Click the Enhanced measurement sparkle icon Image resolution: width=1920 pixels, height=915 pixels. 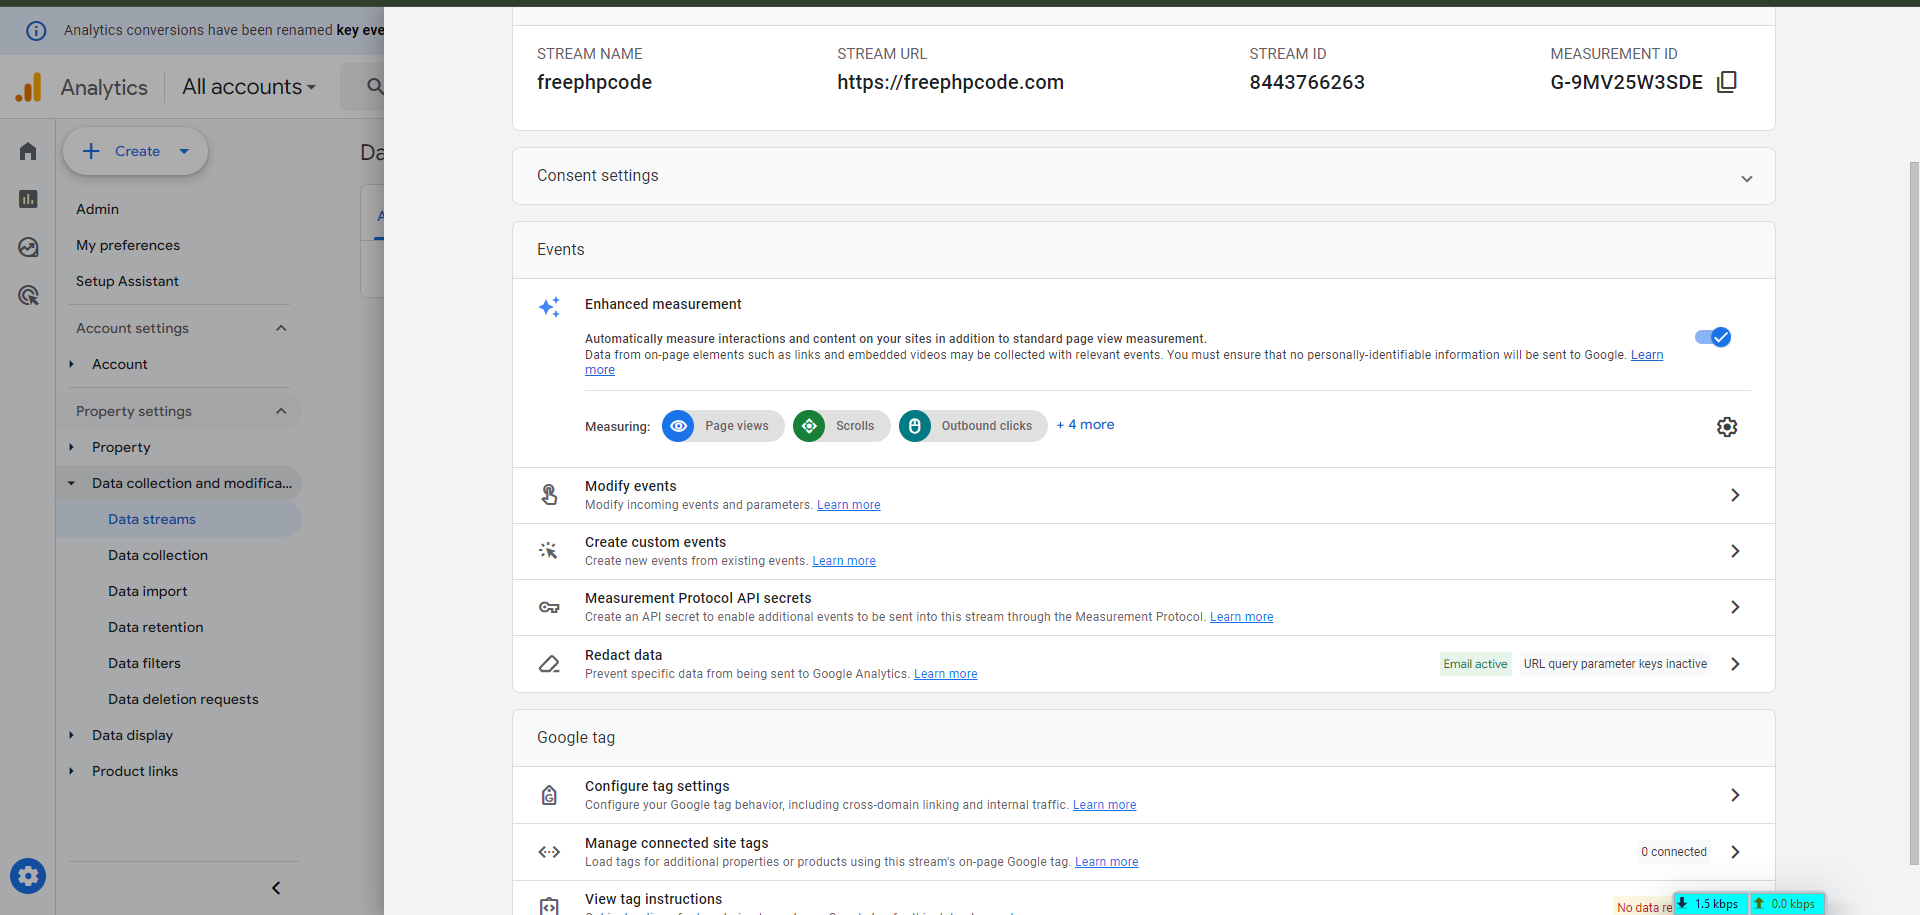coord(549,307)
